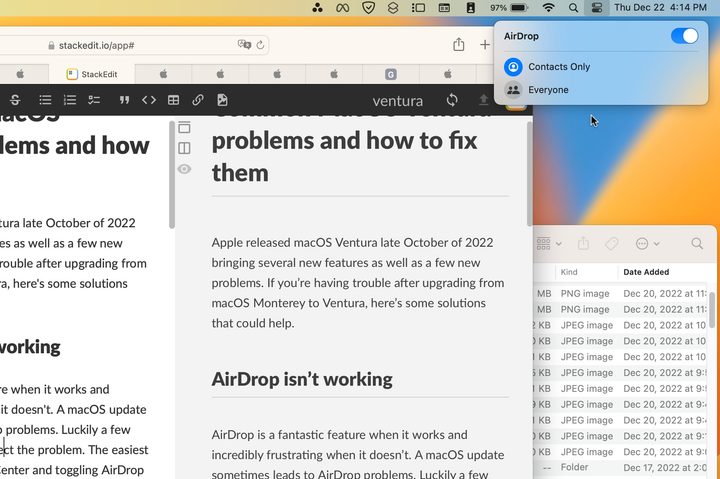The height and width of the screenshot is (479, 720).
Task: Insert an unordered bullet list
Action: click(45, 100)
